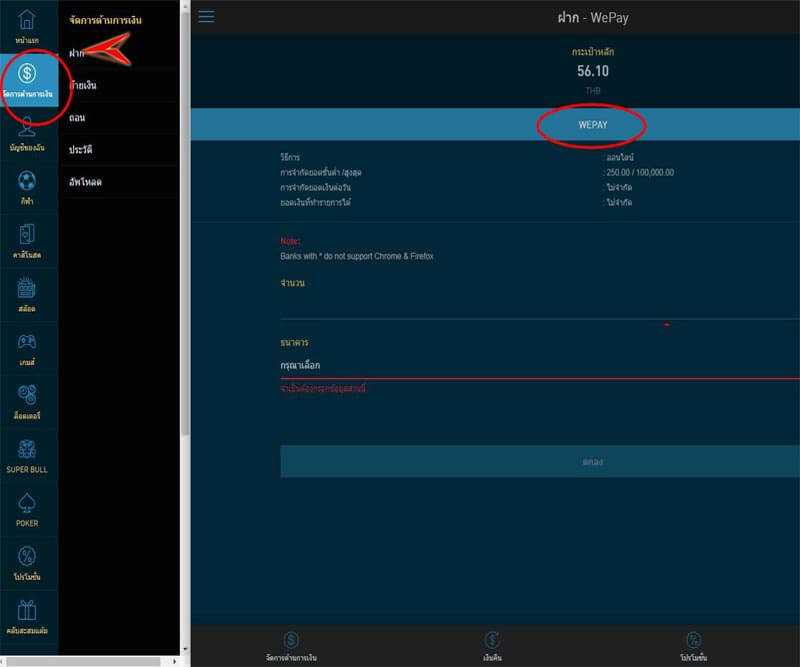This screenshot has height=667, width=800.
Task: Toggle the hamburger menu icon
Action: click(x=206, y=17)
